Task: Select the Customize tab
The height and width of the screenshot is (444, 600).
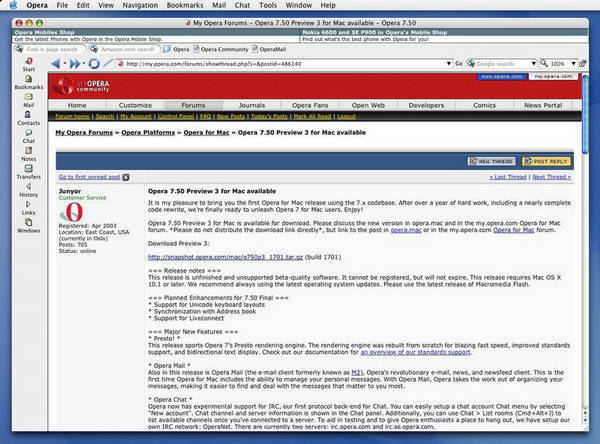Action: click(135, 105)
